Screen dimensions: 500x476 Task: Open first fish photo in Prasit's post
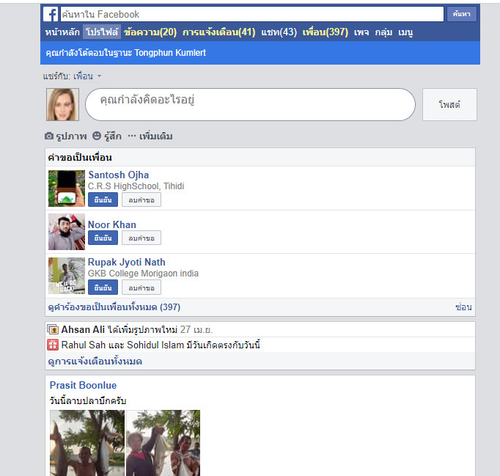(x=87, y=443)
